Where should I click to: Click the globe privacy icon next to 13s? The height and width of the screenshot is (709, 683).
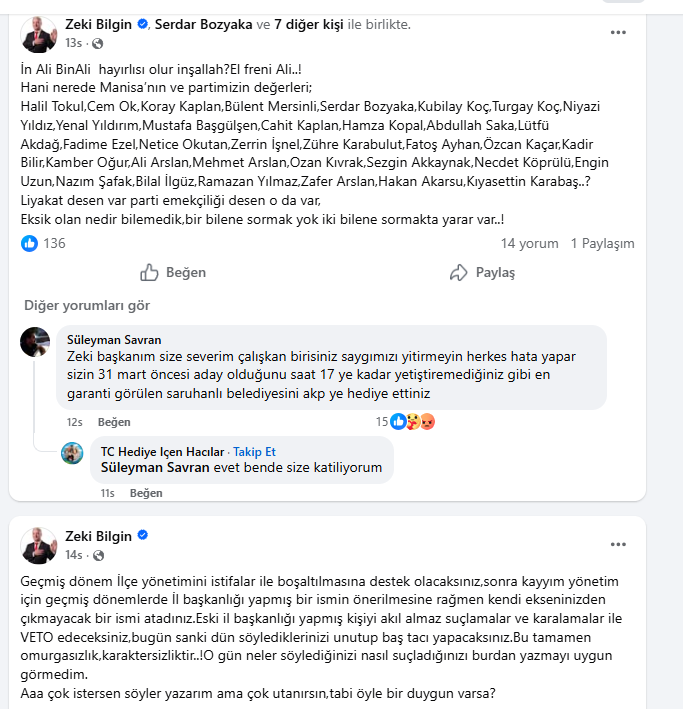point(97,43)
